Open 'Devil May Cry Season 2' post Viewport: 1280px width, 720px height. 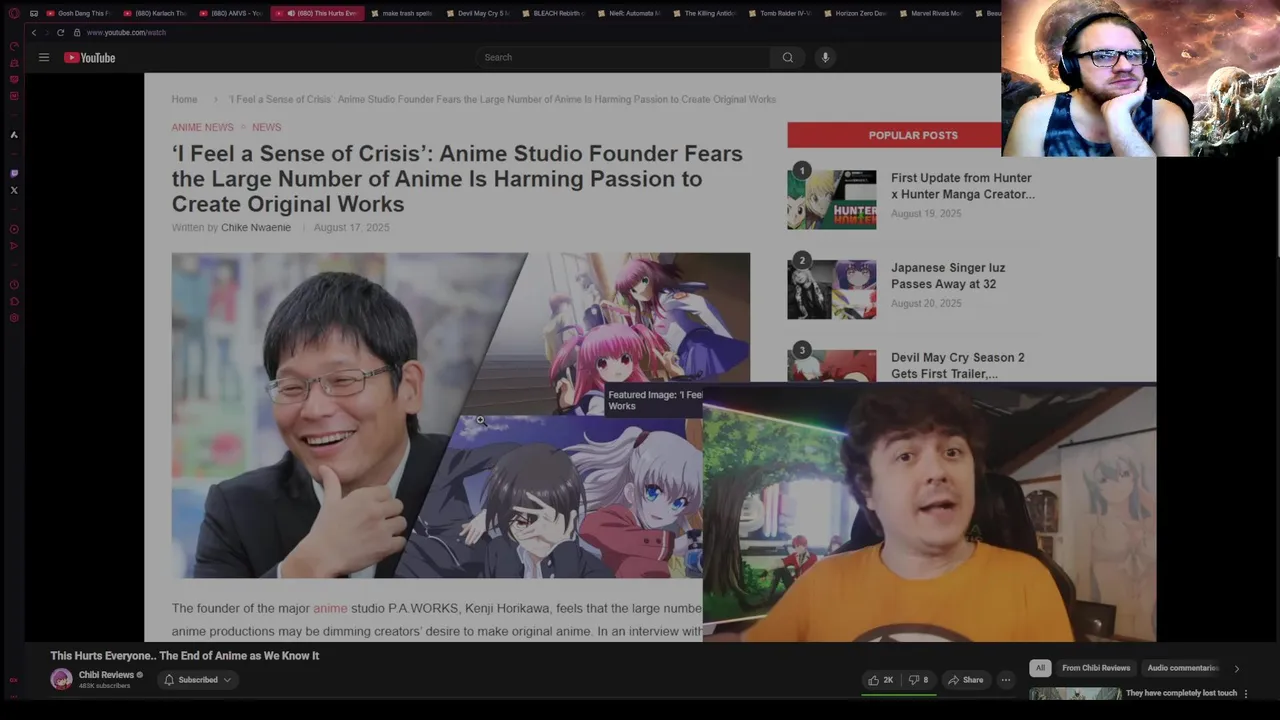pyautogui.click(x=958, y=365)
